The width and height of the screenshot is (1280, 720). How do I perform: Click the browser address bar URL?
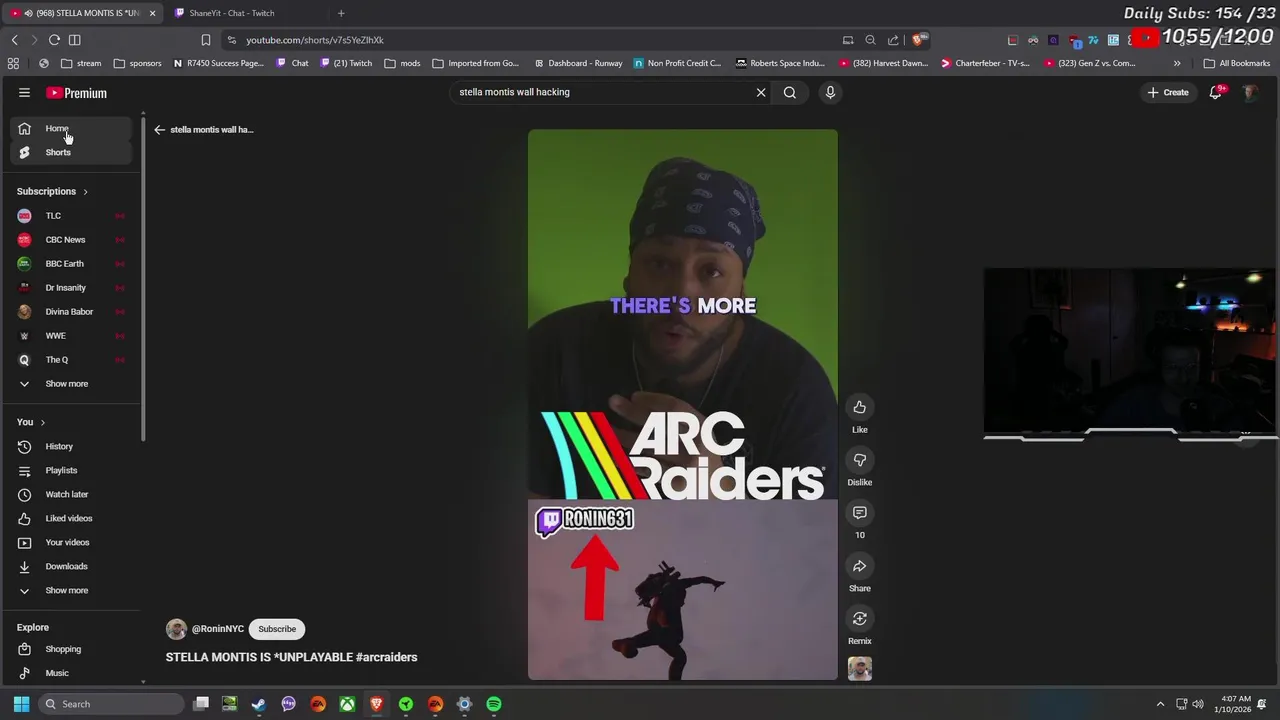click(x=314, y=40)
